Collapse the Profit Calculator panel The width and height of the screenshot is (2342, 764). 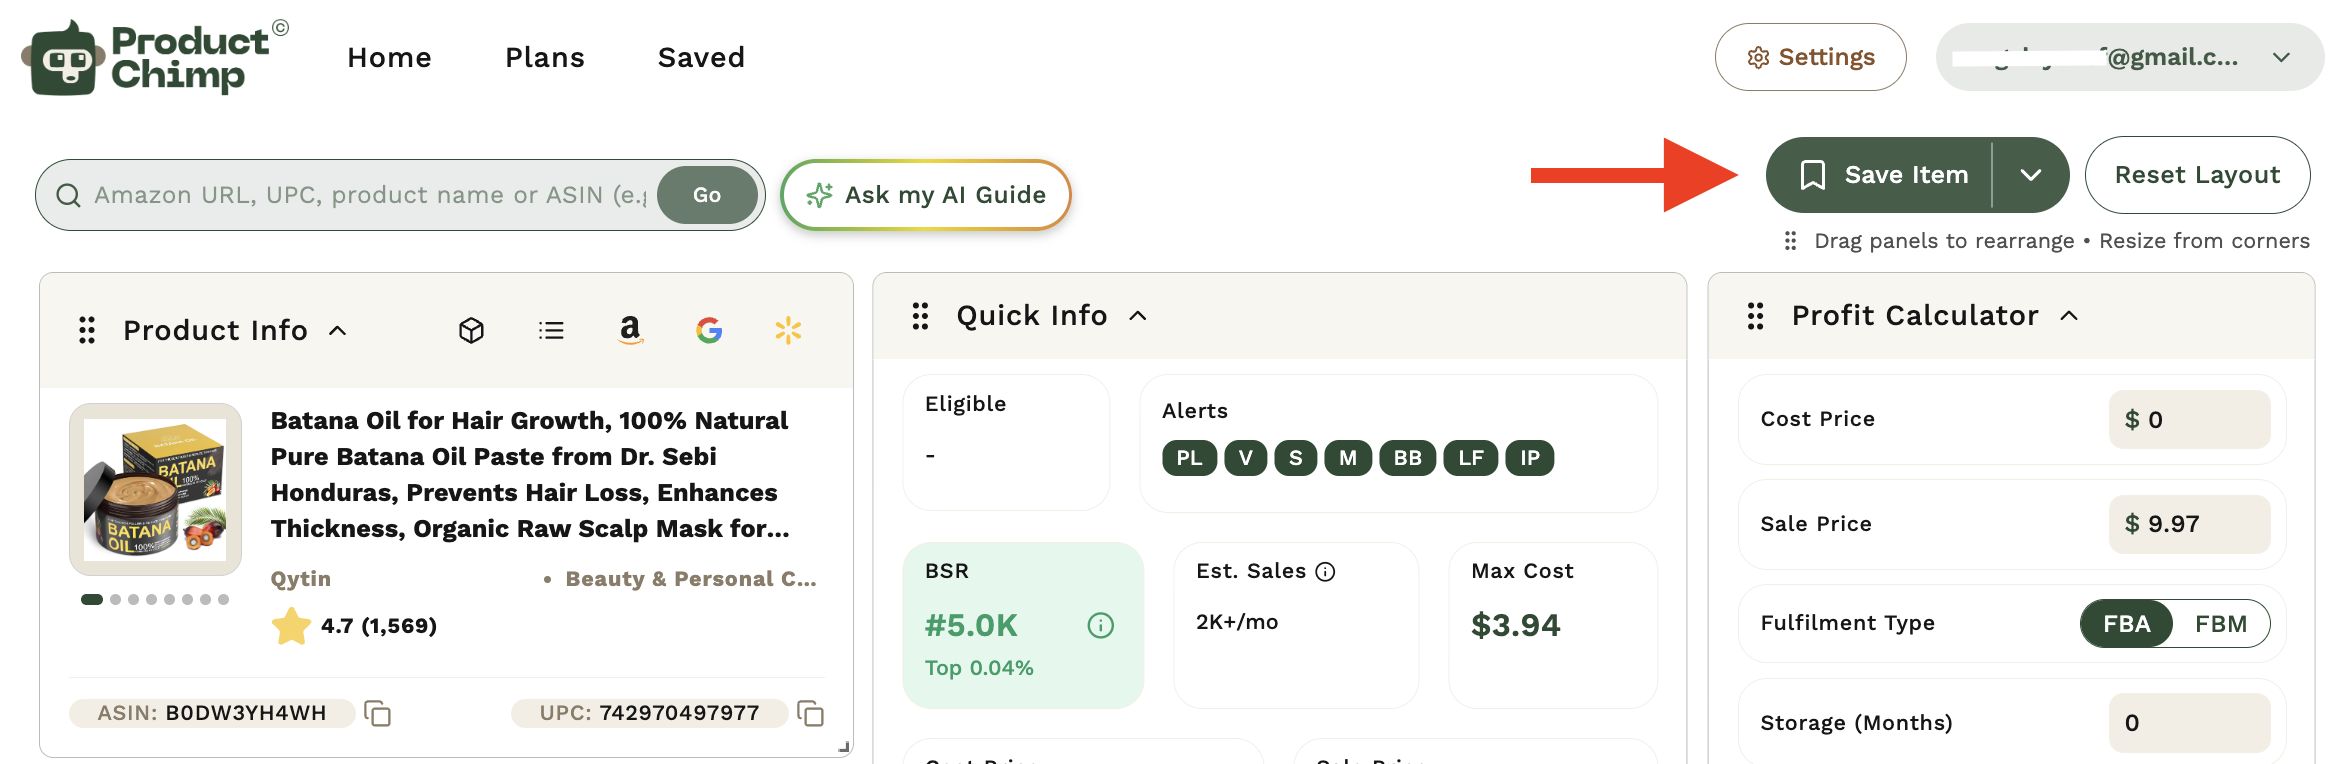[2069, 316]
